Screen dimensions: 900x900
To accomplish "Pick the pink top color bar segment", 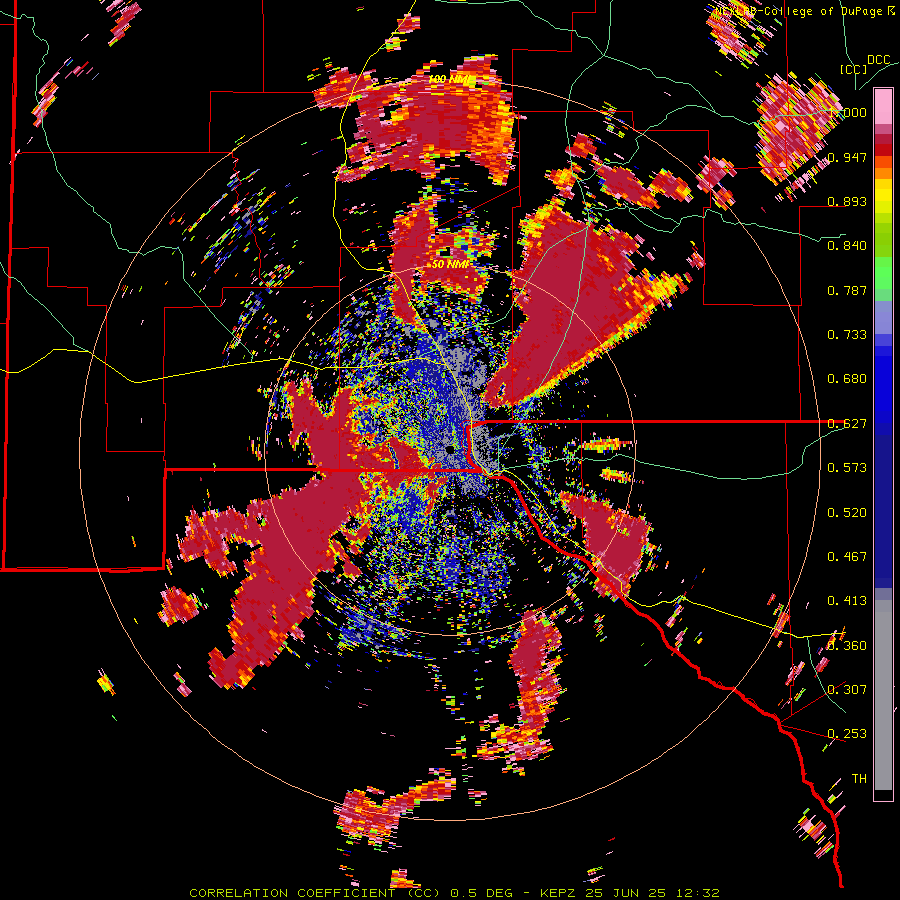I will 883,106.
